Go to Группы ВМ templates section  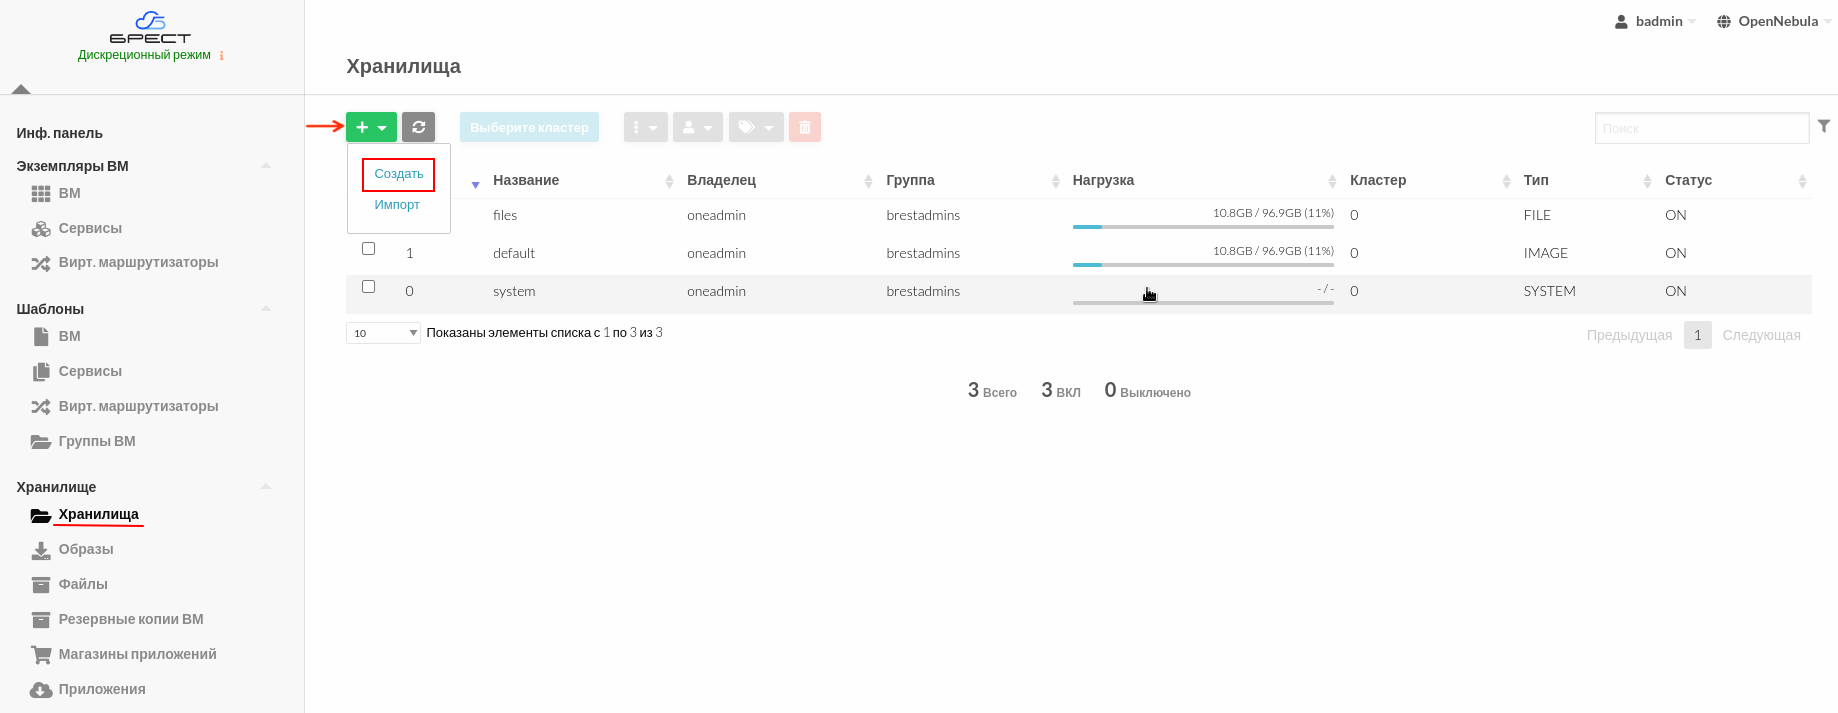[96, 441]
